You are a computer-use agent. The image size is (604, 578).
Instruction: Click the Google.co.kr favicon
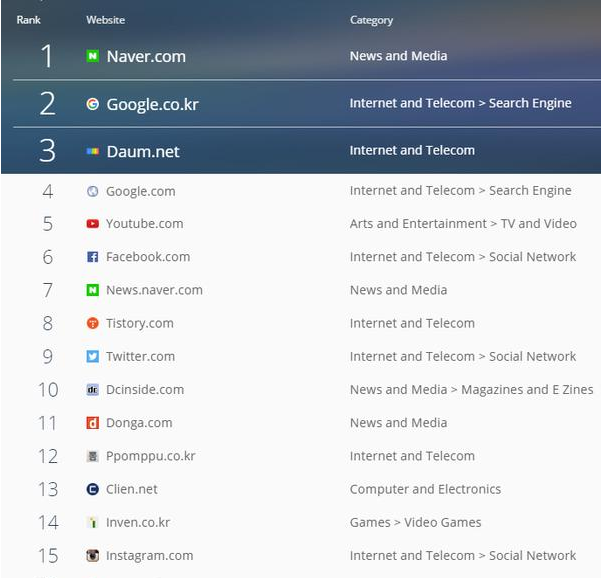coord(92,104)
